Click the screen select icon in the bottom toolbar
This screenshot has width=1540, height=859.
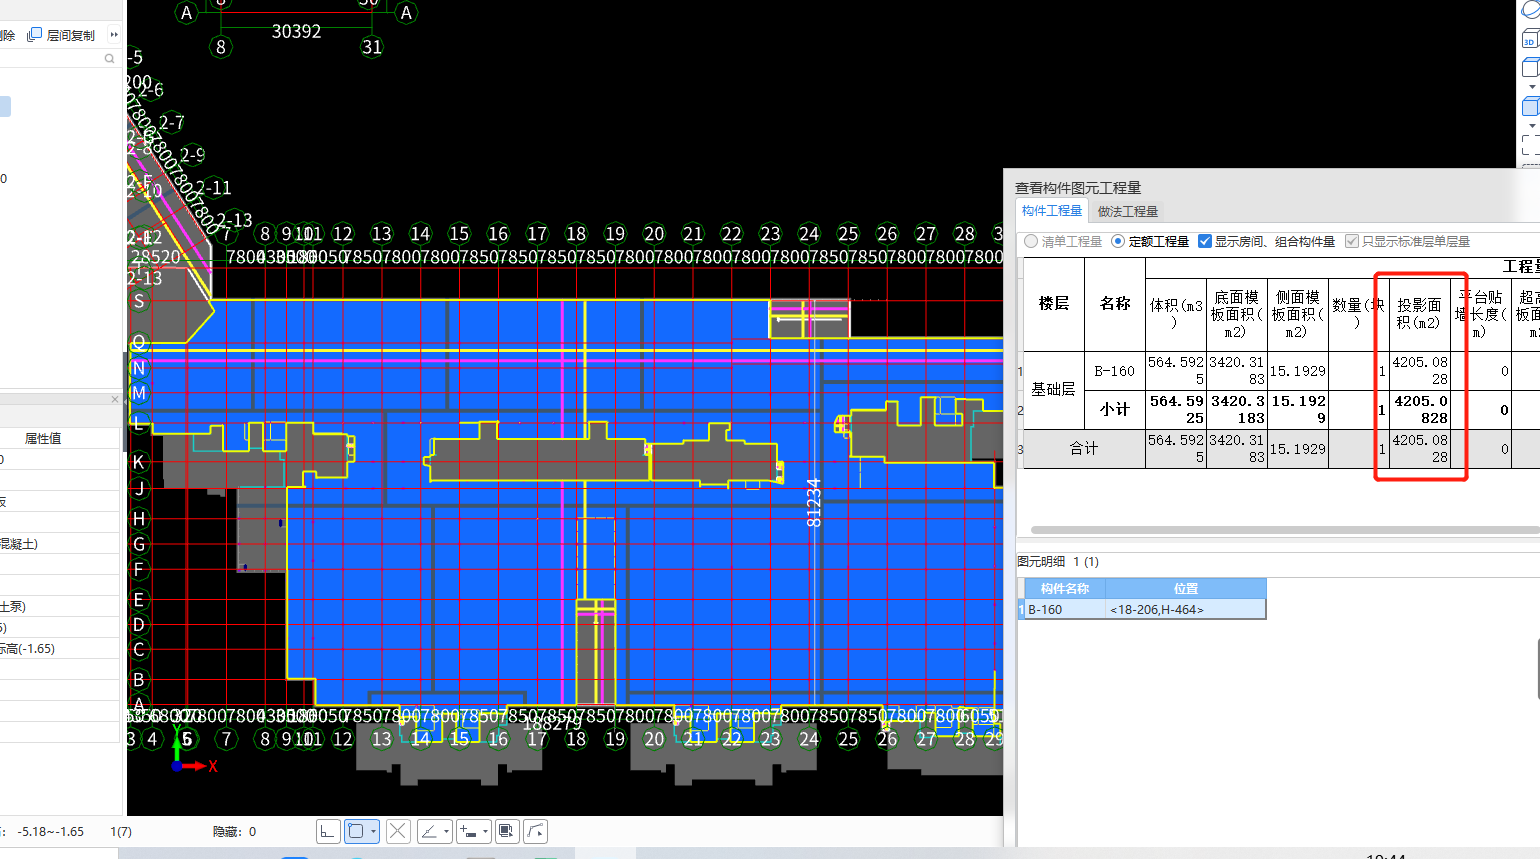point(507,831)
